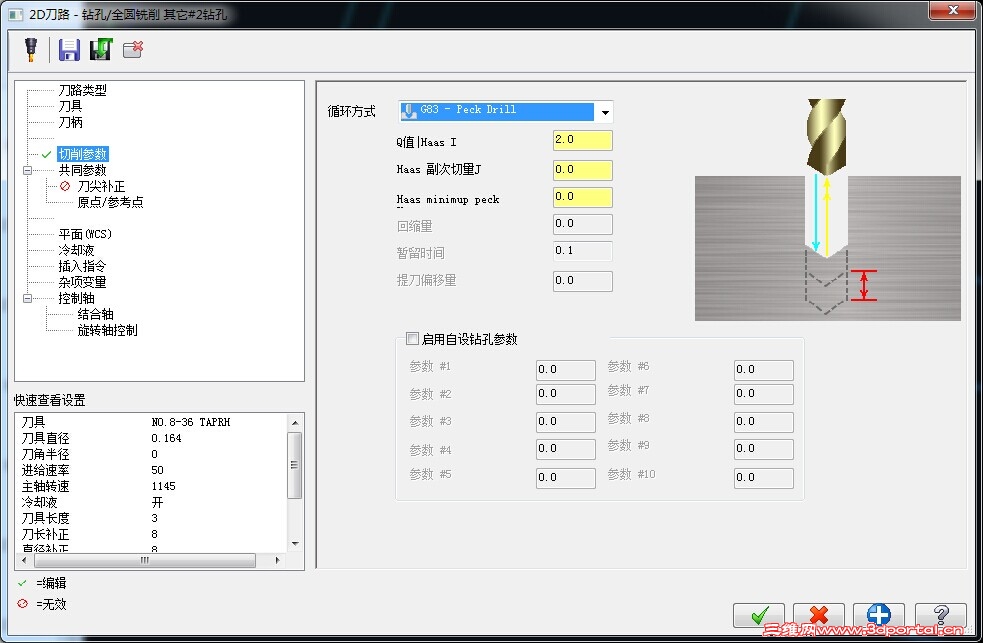Click the 回缩量 input field
Viewport: 983px width, 643px height.
point(582,224)
